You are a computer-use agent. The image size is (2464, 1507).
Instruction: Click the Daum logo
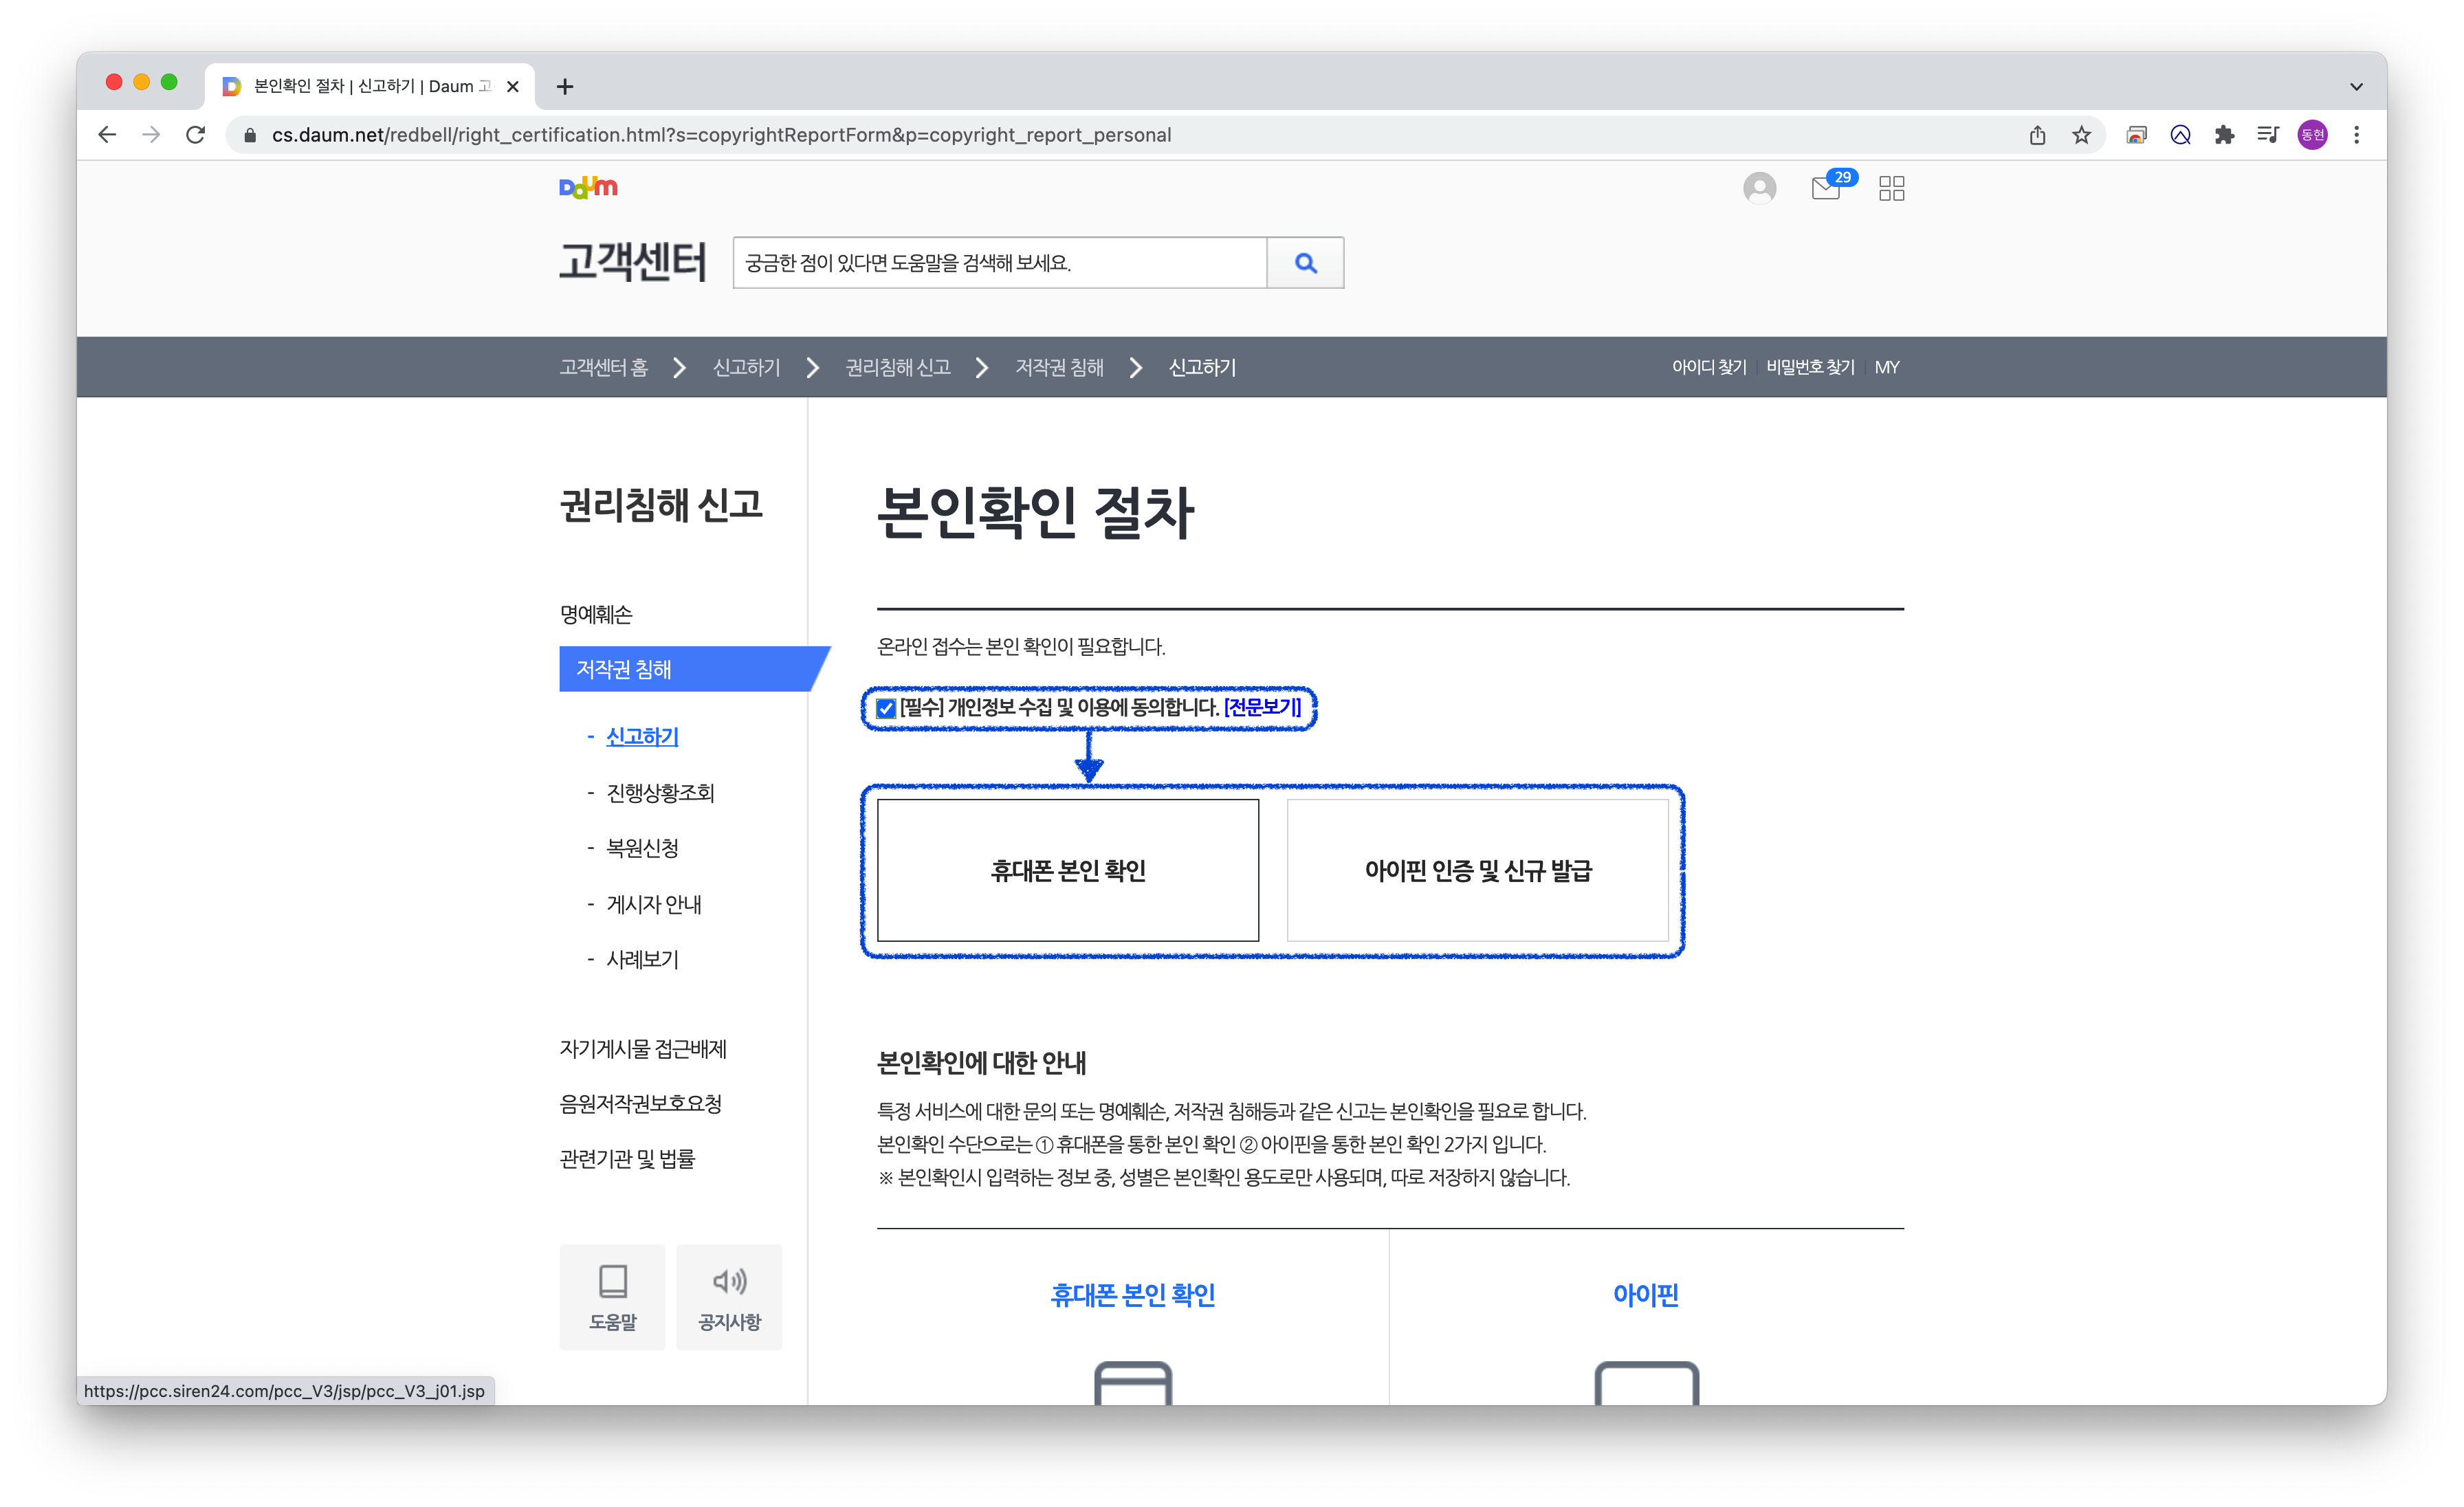point(588,187)
